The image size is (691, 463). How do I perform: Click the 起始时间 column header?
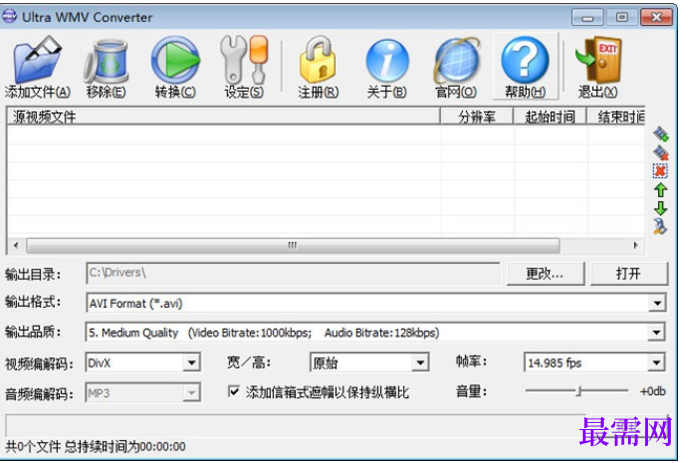coord(550,117)
